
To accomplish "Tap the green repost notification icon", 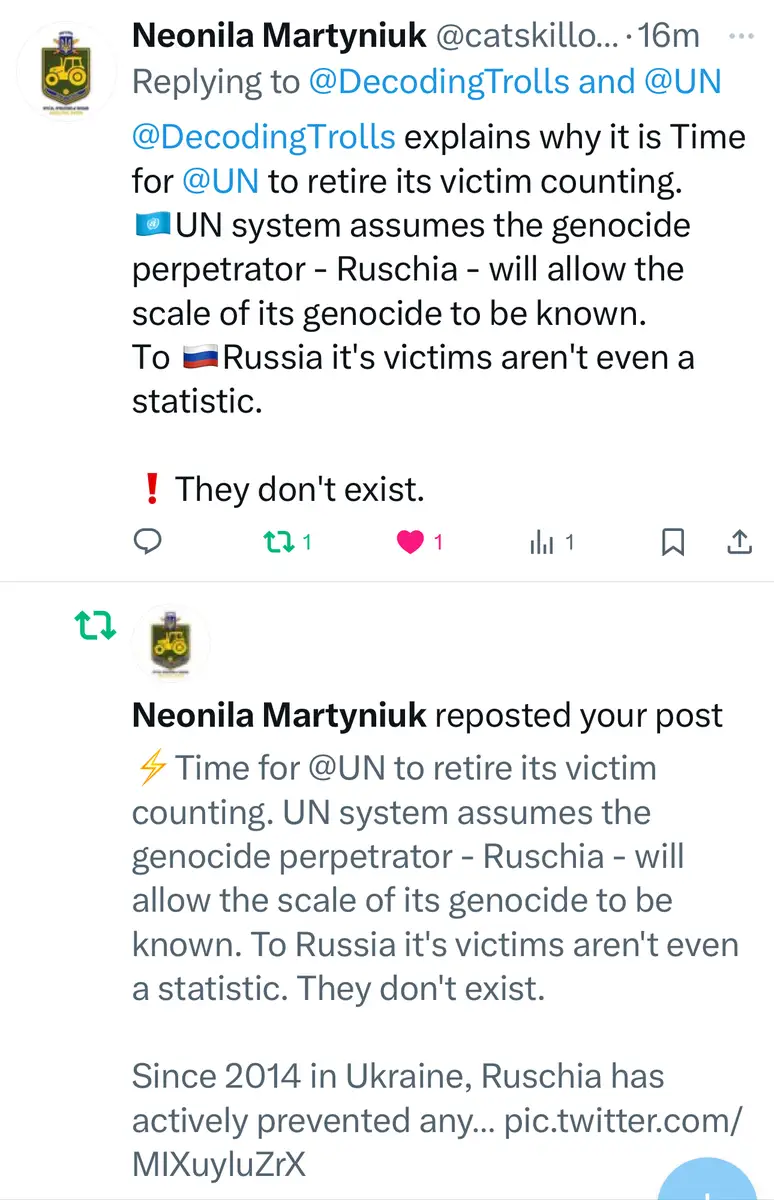I will pos(95,627).
